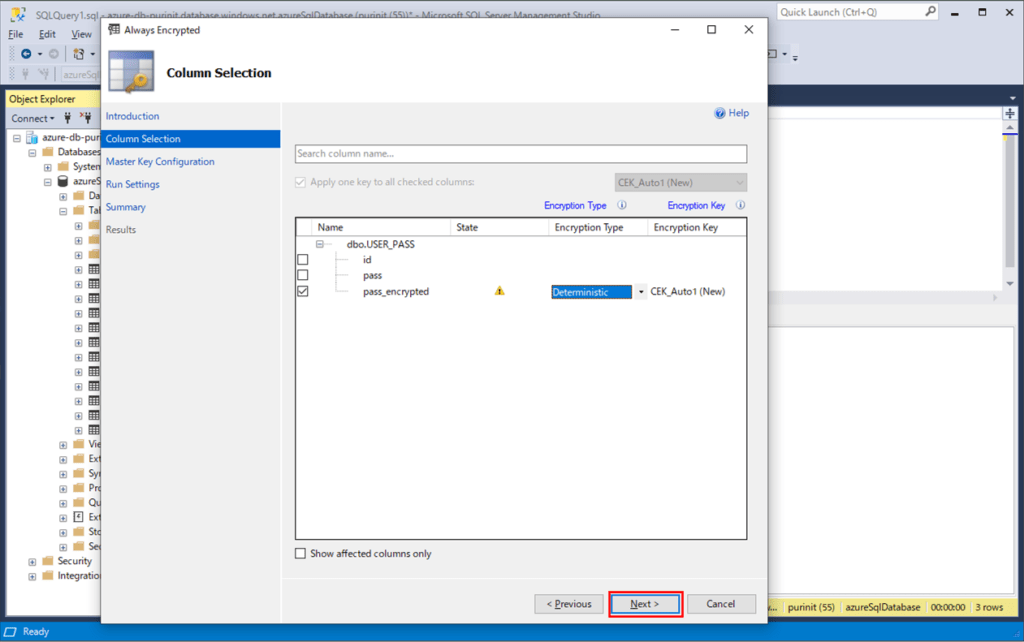Check the id column checkbox
Screen dimensions: 1024x642
pyautogui.click(x=302, y=259)
